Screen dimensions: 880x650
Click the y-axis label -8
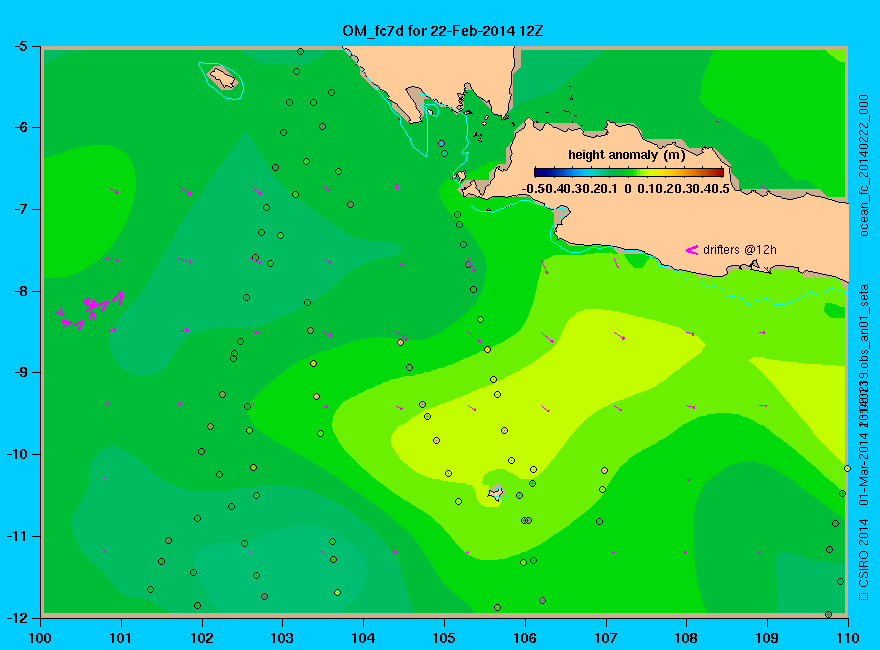[20, 291]
